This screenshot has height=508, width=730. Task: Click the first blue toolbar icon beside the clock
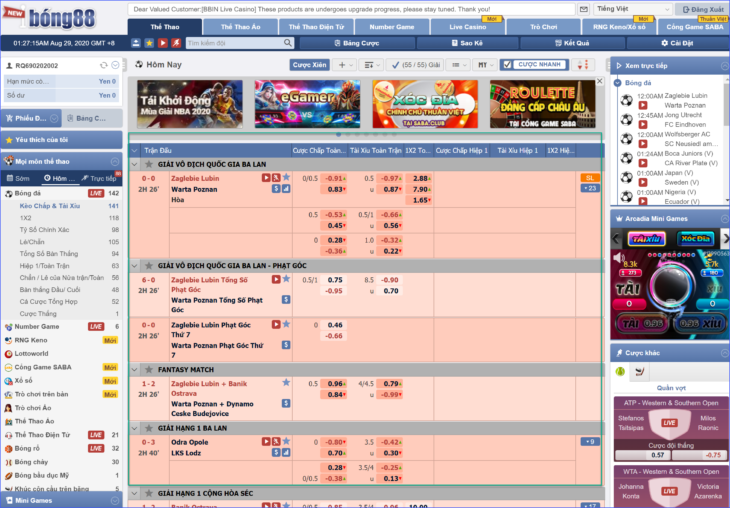[x=135, y=43]
